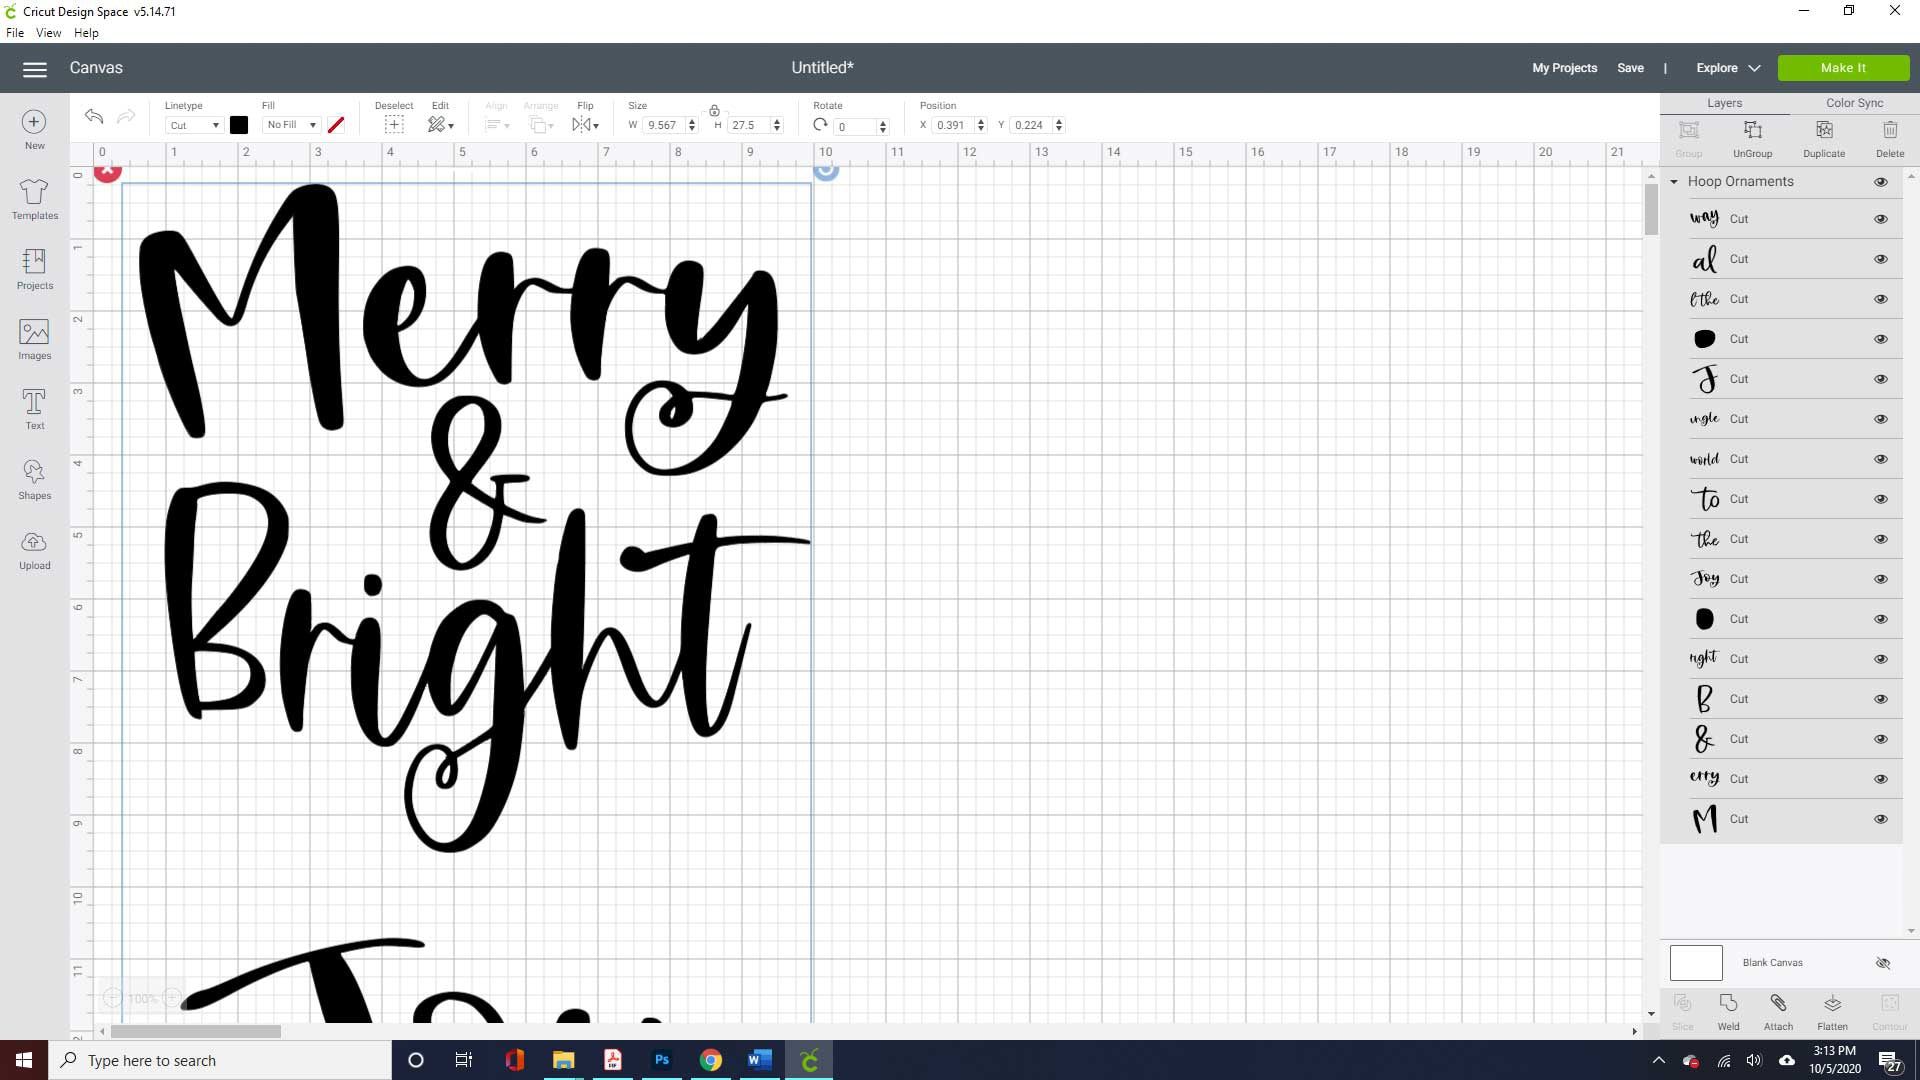The width and height of the screenshot is (1920, 1080).
Task: Switch to the Color Sync tab
Action: pyautogui.click(x=1854, y=103)
